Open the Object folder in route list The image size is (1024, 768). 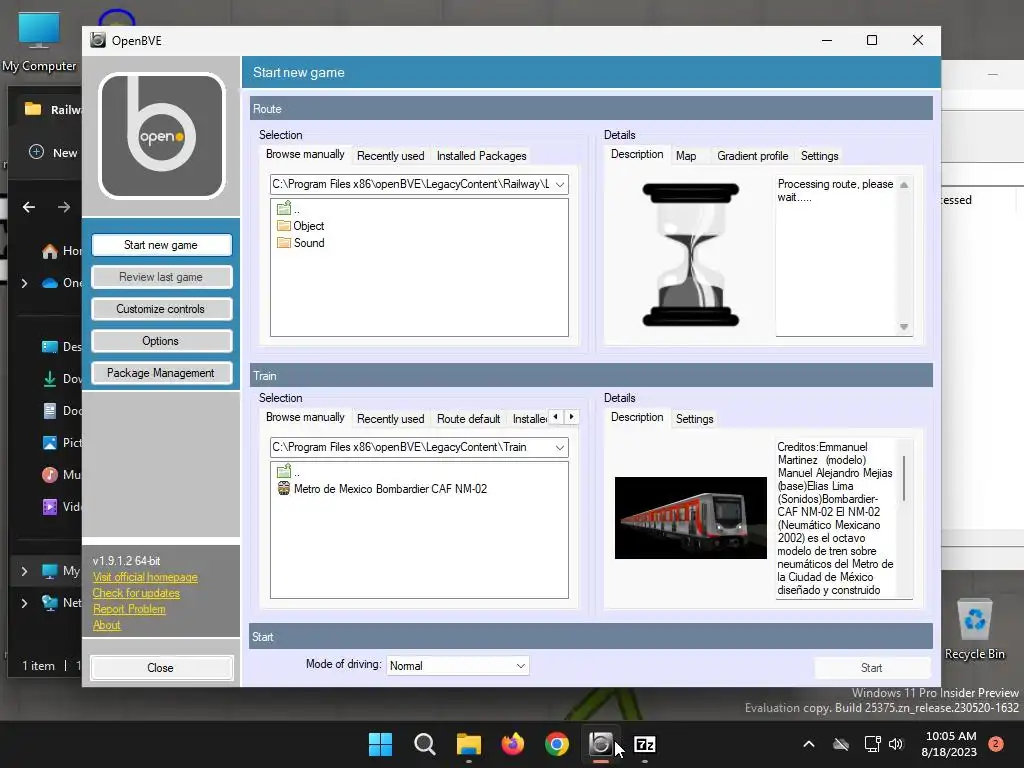click(x=300, y=226)
